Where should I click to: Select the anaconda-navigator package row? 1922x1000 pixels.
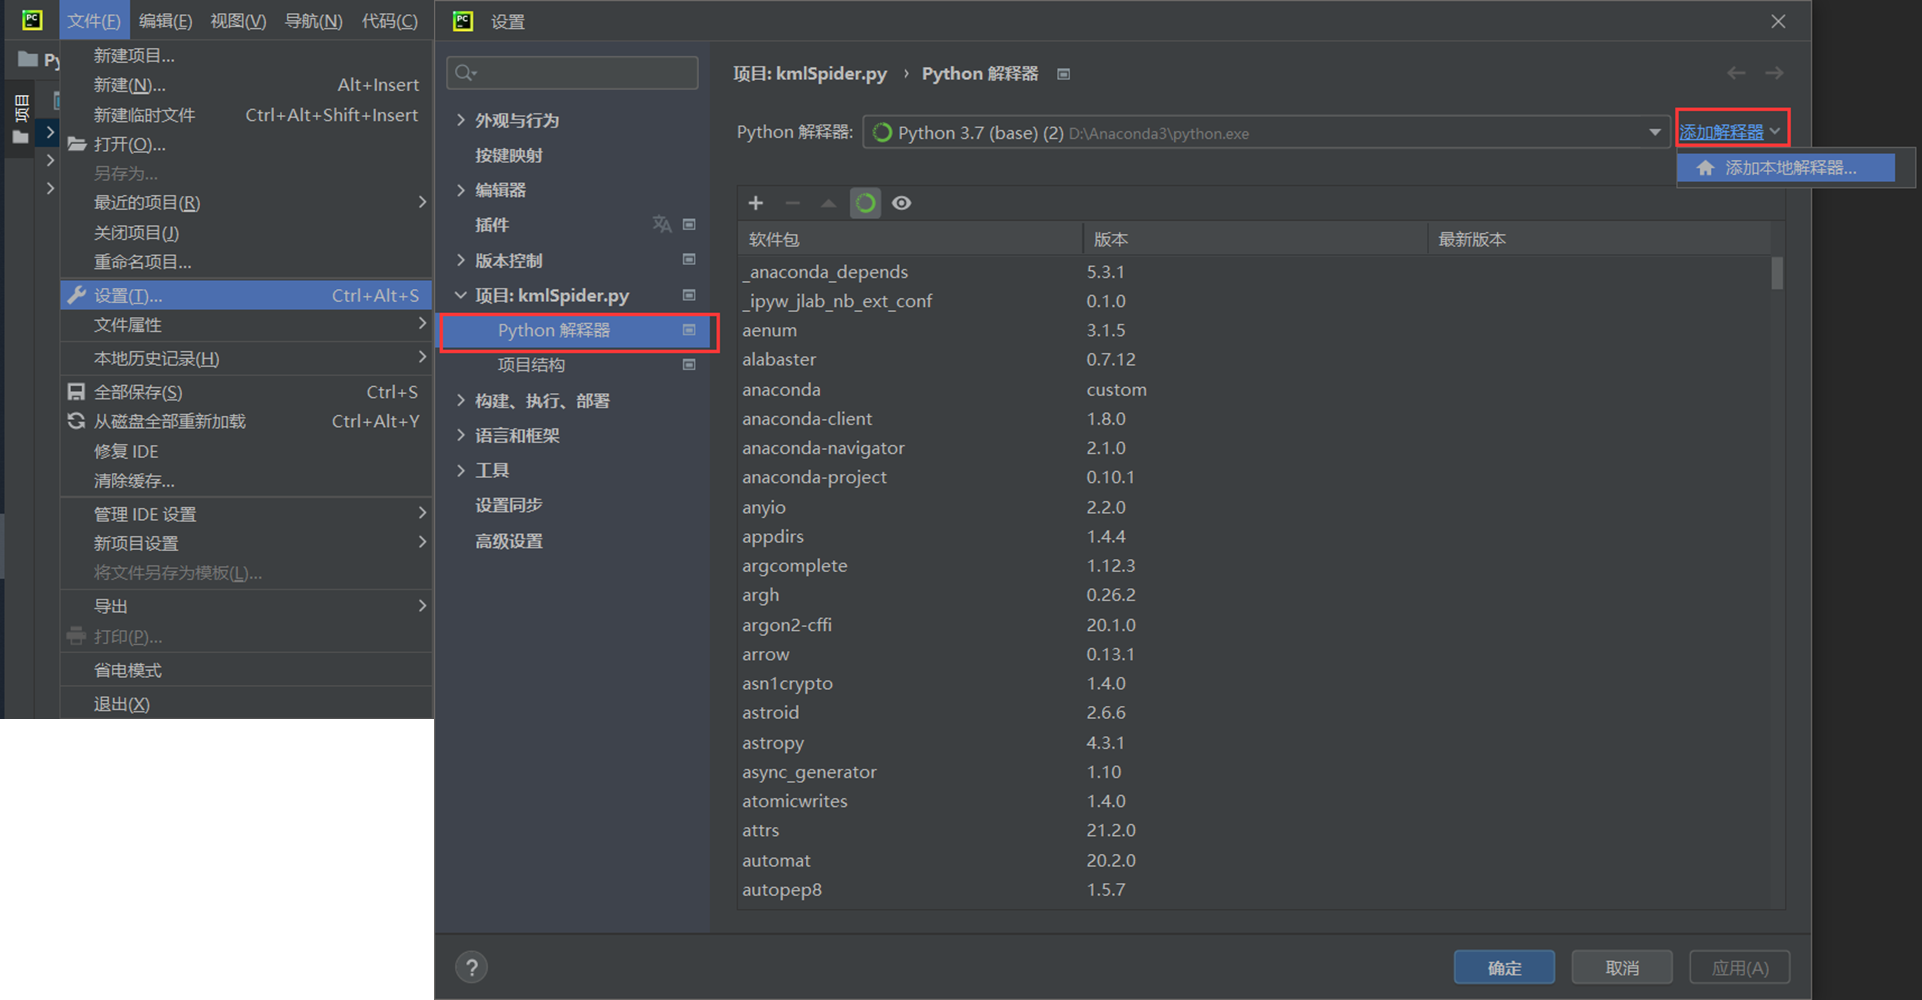(x=1254, y=448)
